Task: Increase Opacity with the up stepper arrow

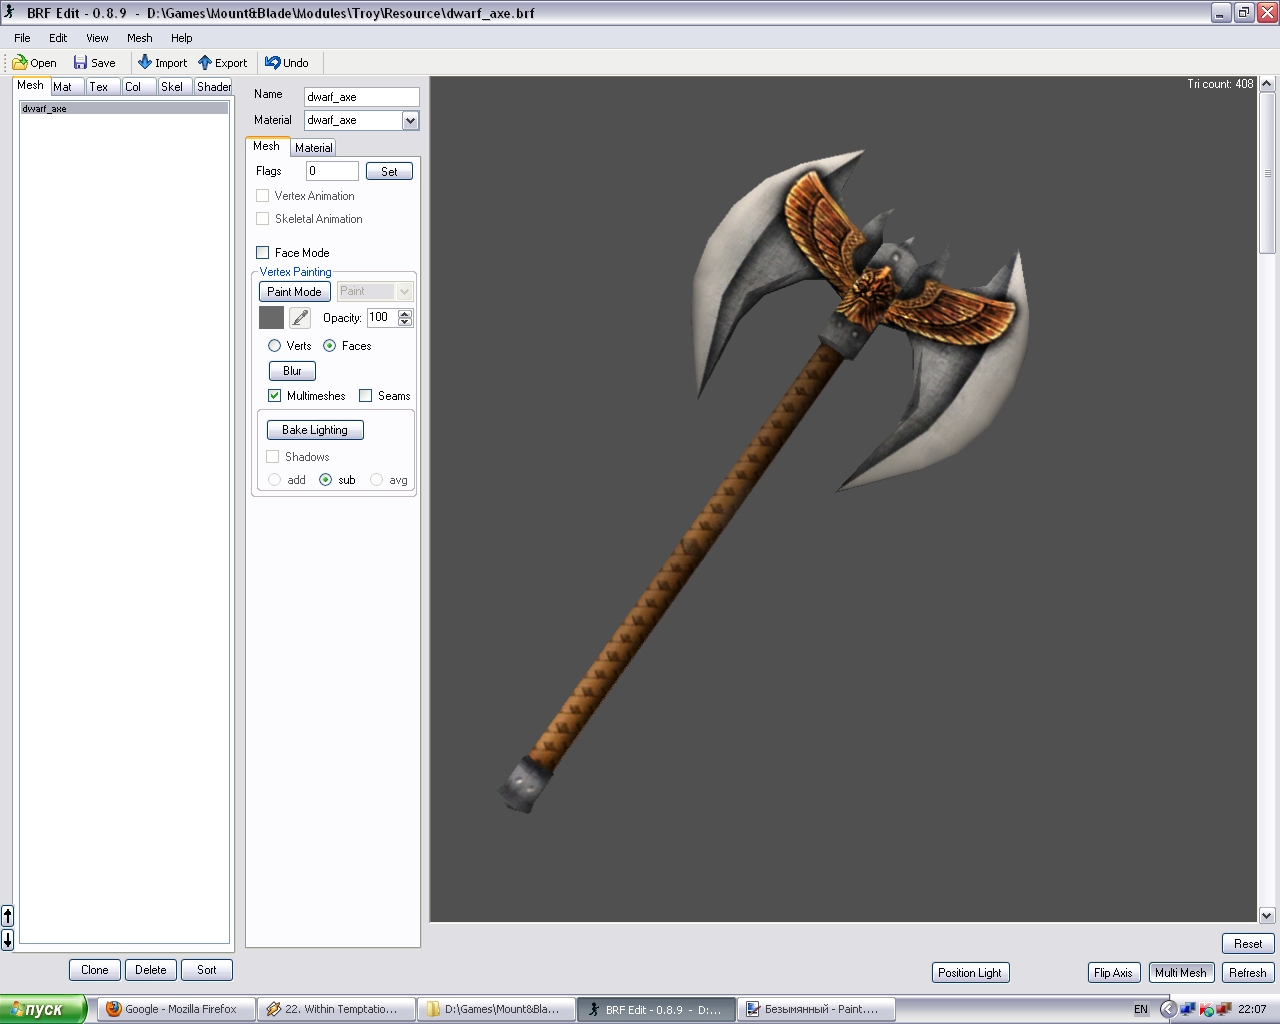Action: click(405, 313)
